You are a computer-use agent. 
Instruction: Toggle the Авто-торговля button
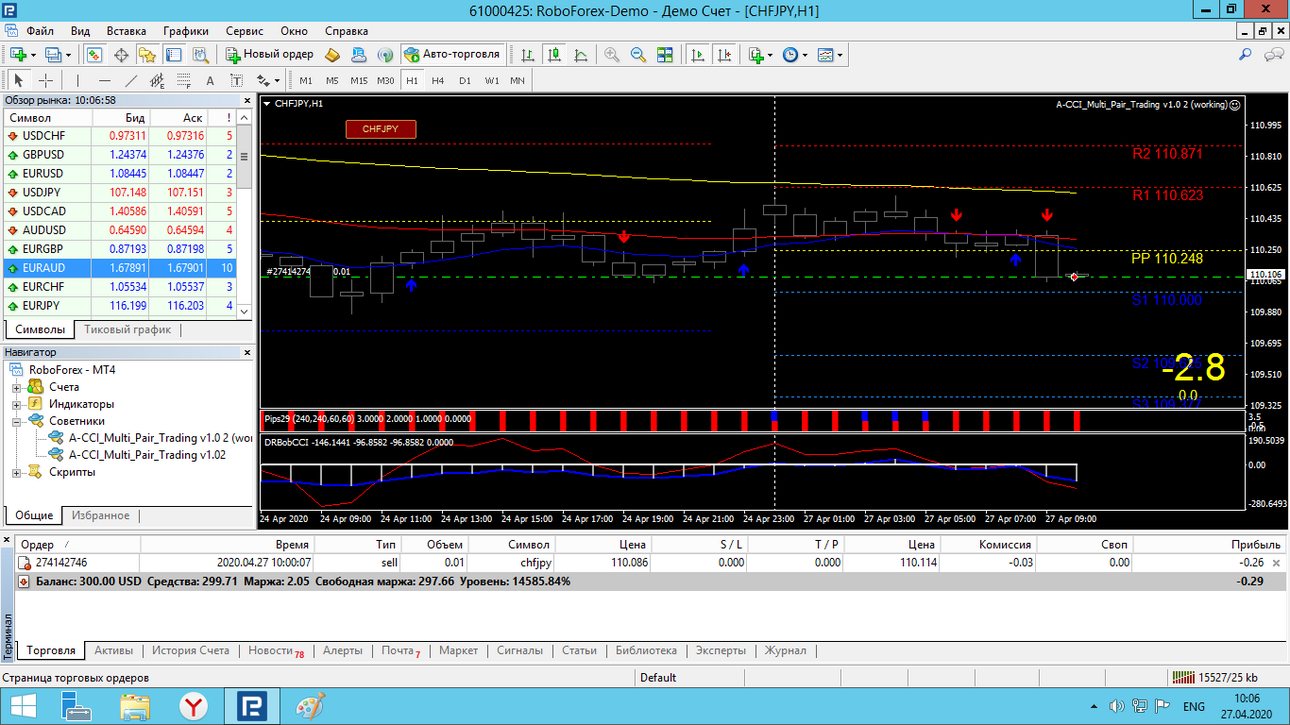point(452,54)
